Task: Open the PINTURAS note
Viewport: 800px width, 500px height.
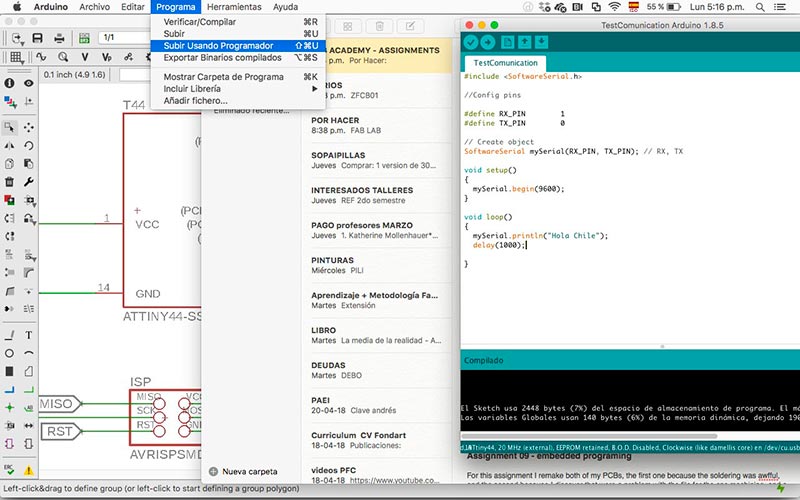Action: tap(376, 265)
